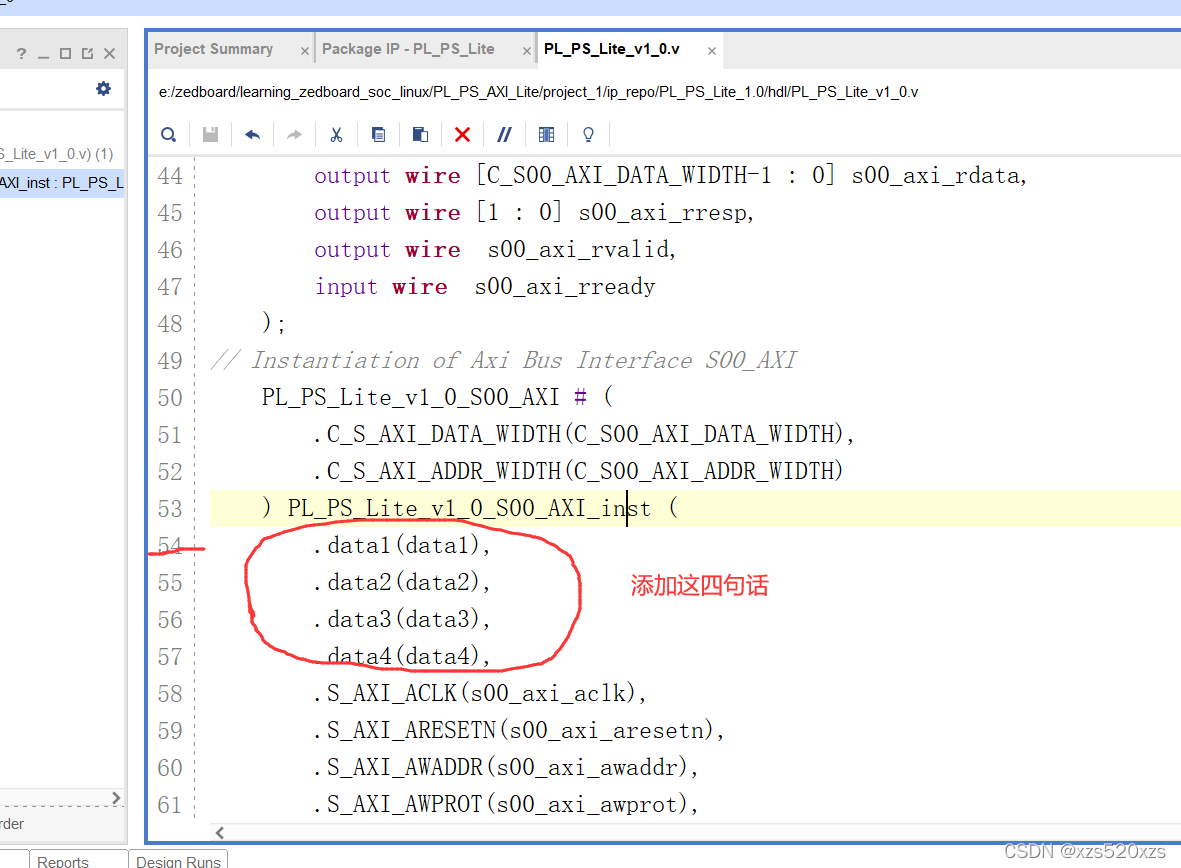Click the .S_AXI_ARESETN(s00_axi_aresetn) line
This screenshot has height=868, width=1181.
519,730
